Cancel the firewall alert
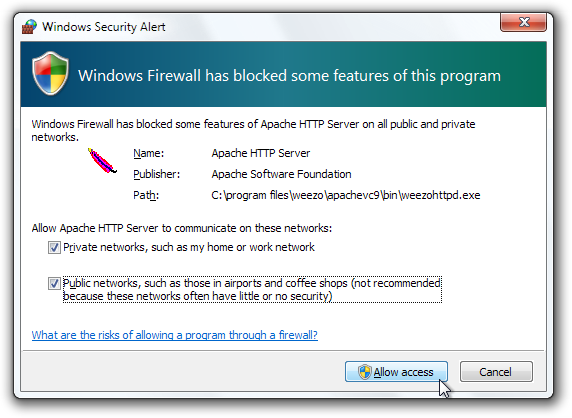This screenshot has height=418, width=572. coord(496,372)
